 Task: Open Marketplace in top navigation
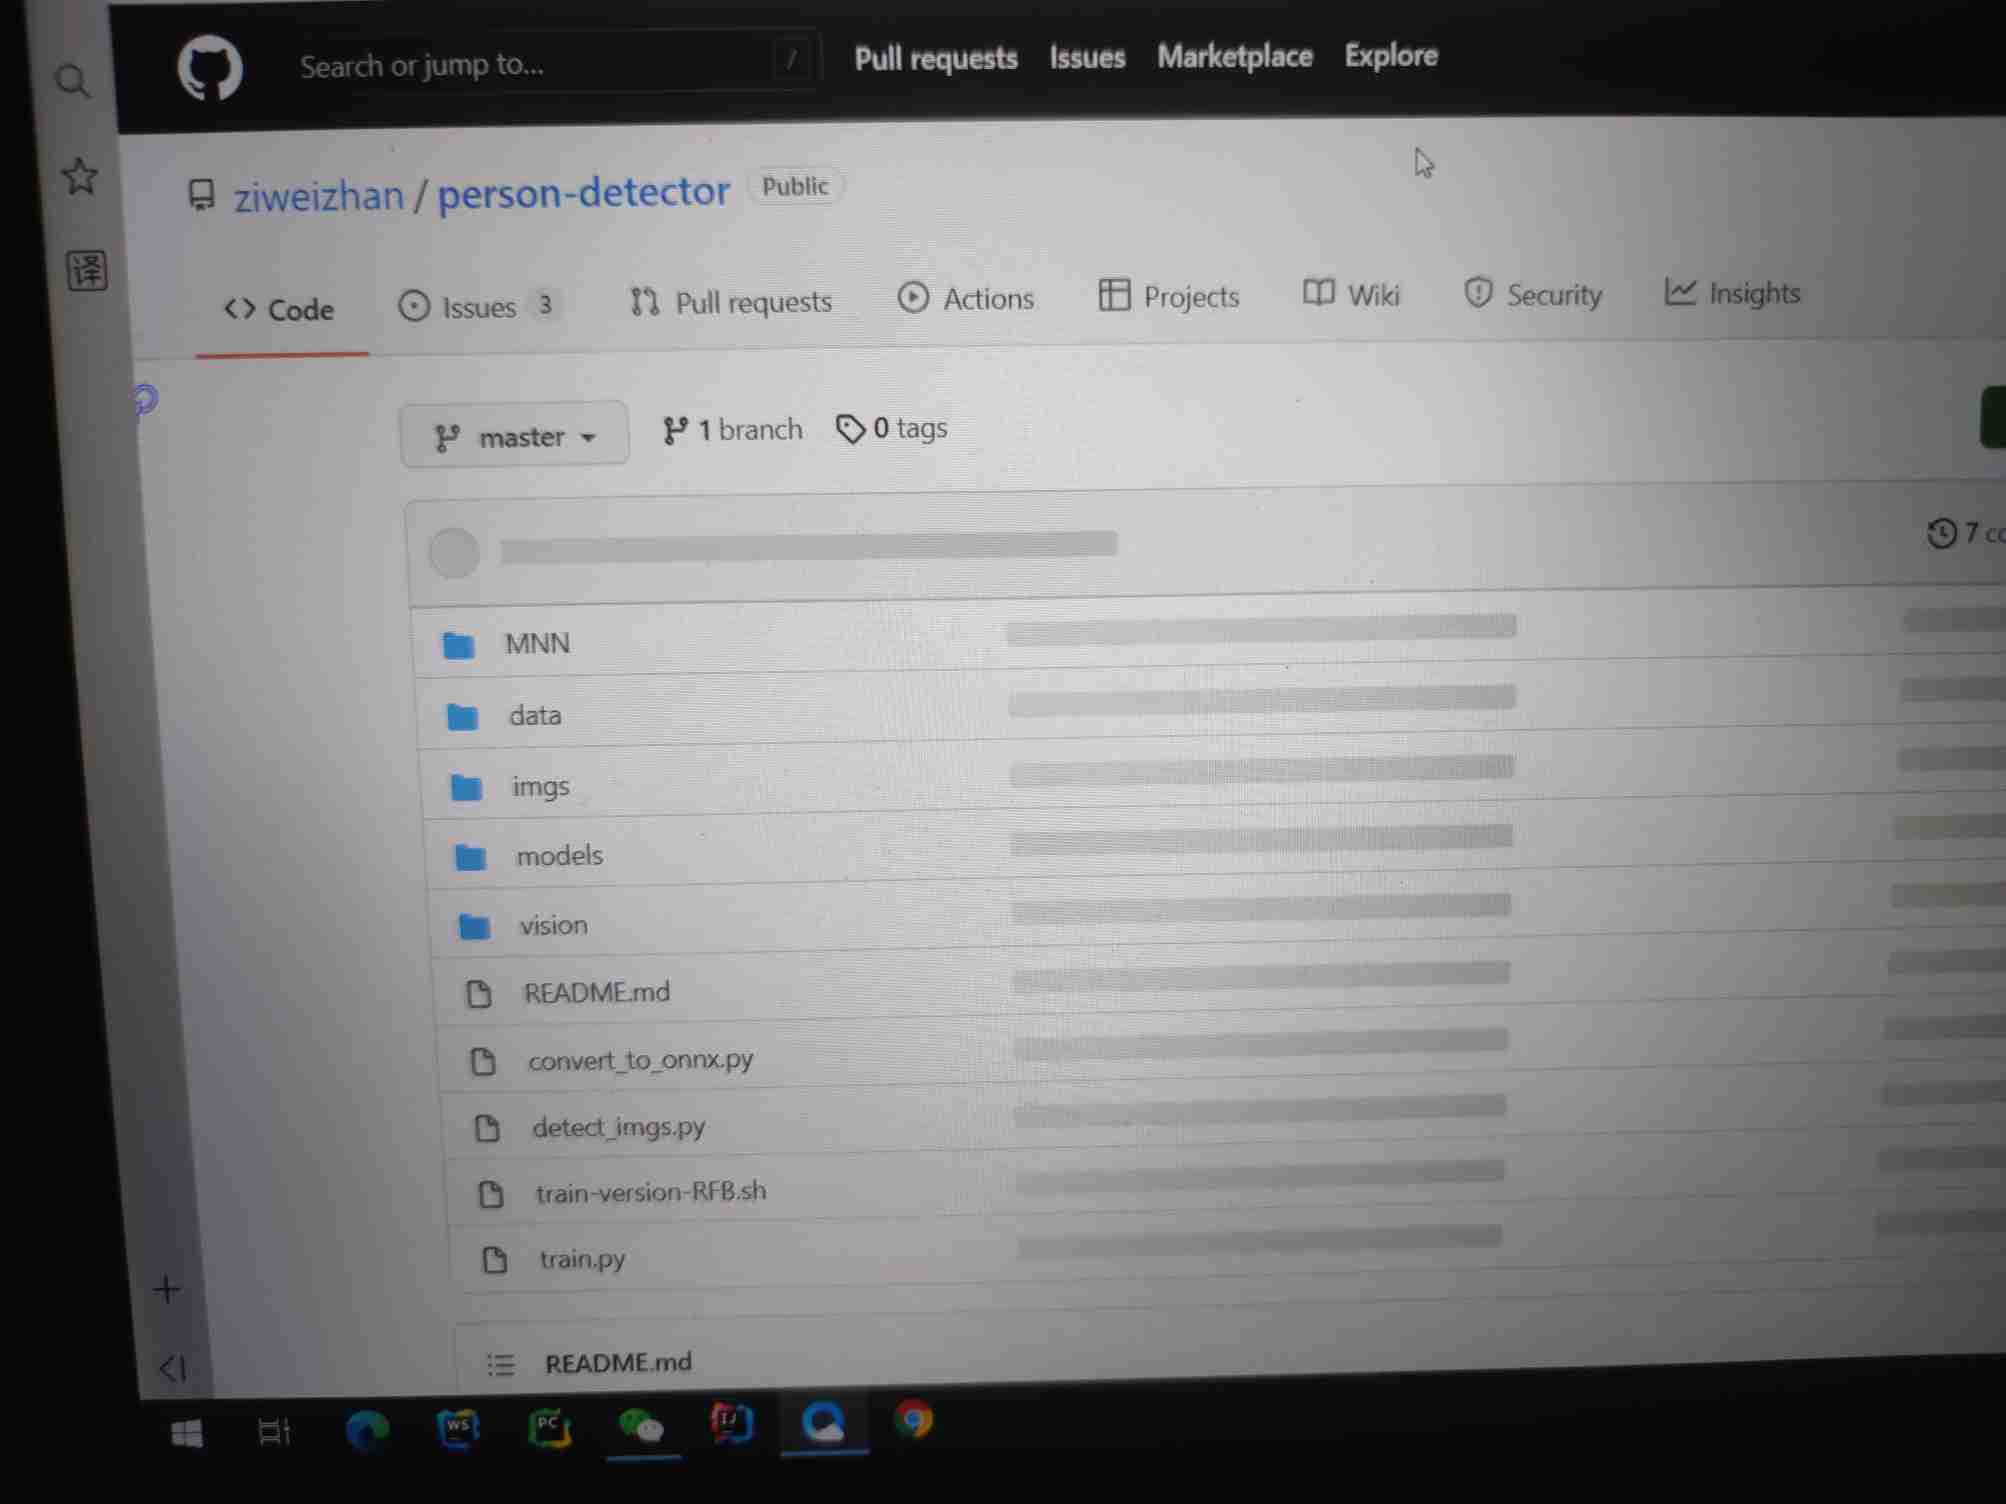click(1235, 56)
